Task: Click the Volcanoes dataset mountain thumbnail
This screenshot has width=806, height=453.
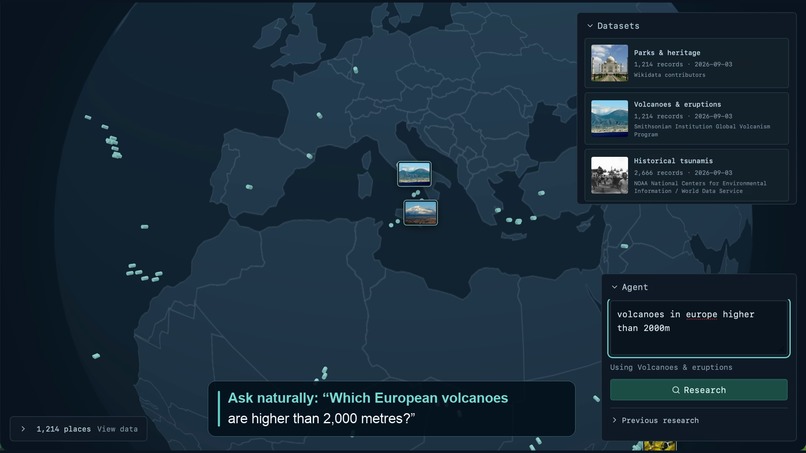Action: pyautogui.click(x=609, y=118)
